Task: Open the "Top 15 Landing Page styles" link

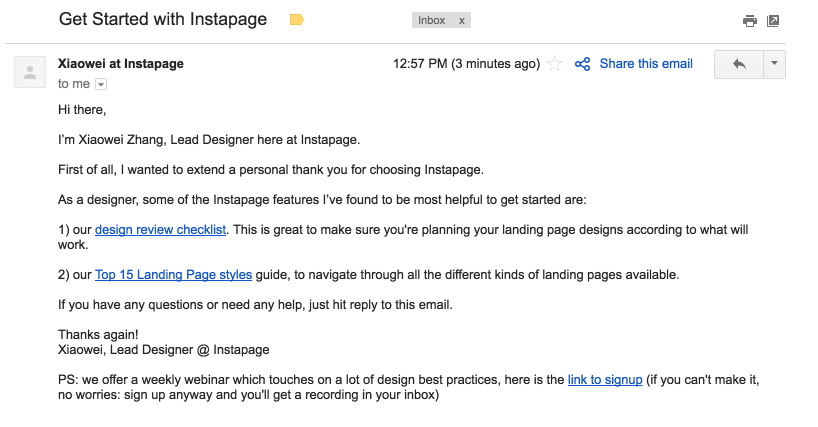Action: click(173, 274)
